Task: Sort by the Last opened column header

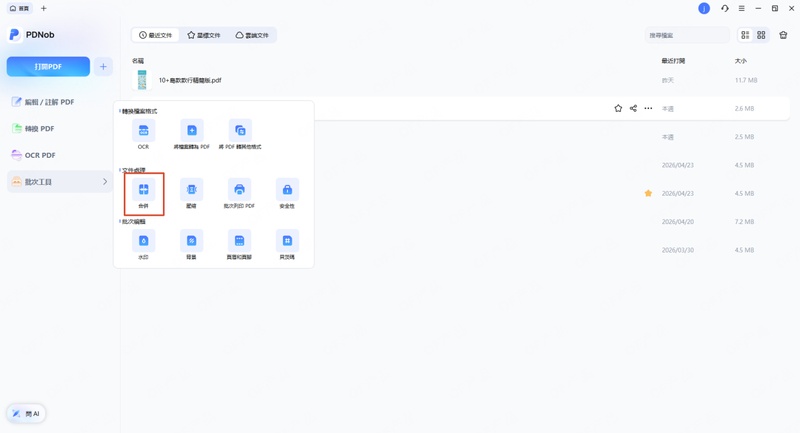Action: 673,61
